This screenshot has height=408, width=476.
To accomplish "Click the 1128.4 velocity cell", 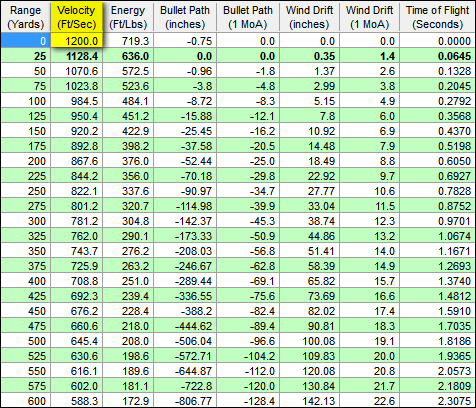I will pyautogui.click(x=76, y=56).
